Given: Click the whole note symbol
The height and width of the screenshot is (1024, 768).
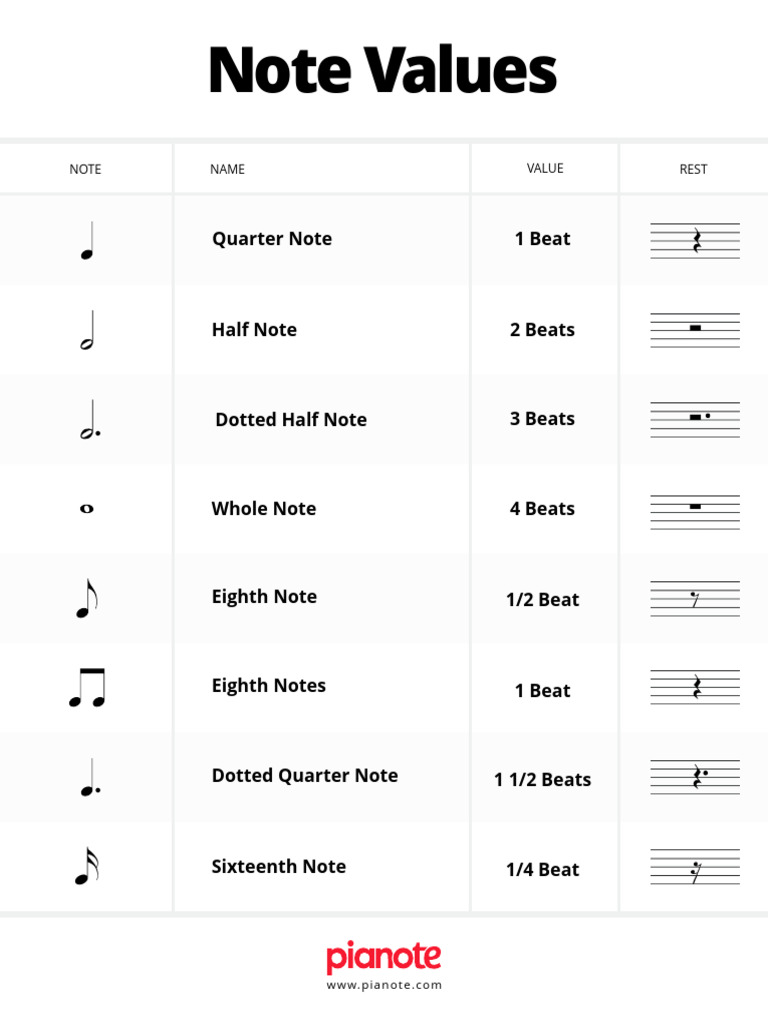Looking at the screenshot, I should click(x=86, y=509).
